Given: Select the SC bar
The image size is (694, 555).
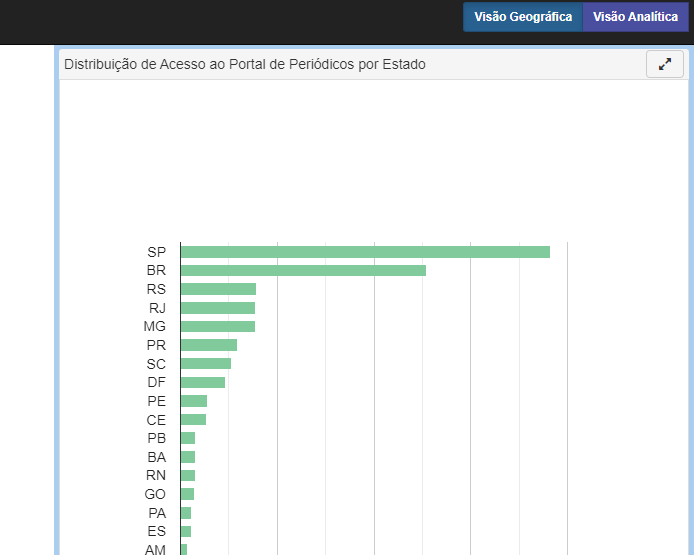Looking at the screenshot, I should point(206,364).
